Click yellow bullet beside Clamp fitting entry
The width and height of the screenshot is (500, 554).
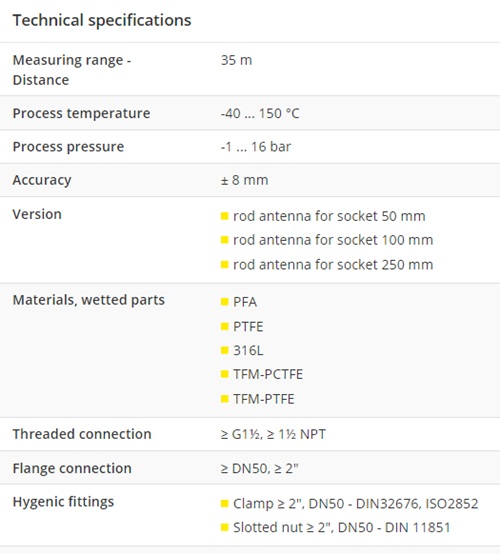pos(224,503)
